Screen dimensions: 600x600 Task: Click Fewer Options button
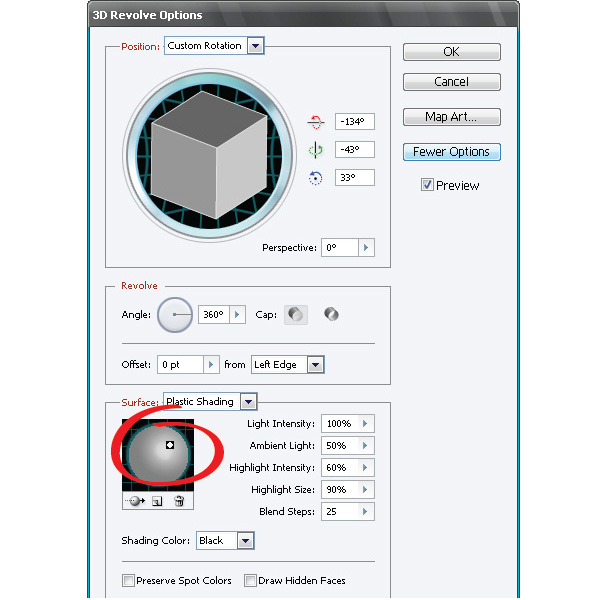click(452, 152)
